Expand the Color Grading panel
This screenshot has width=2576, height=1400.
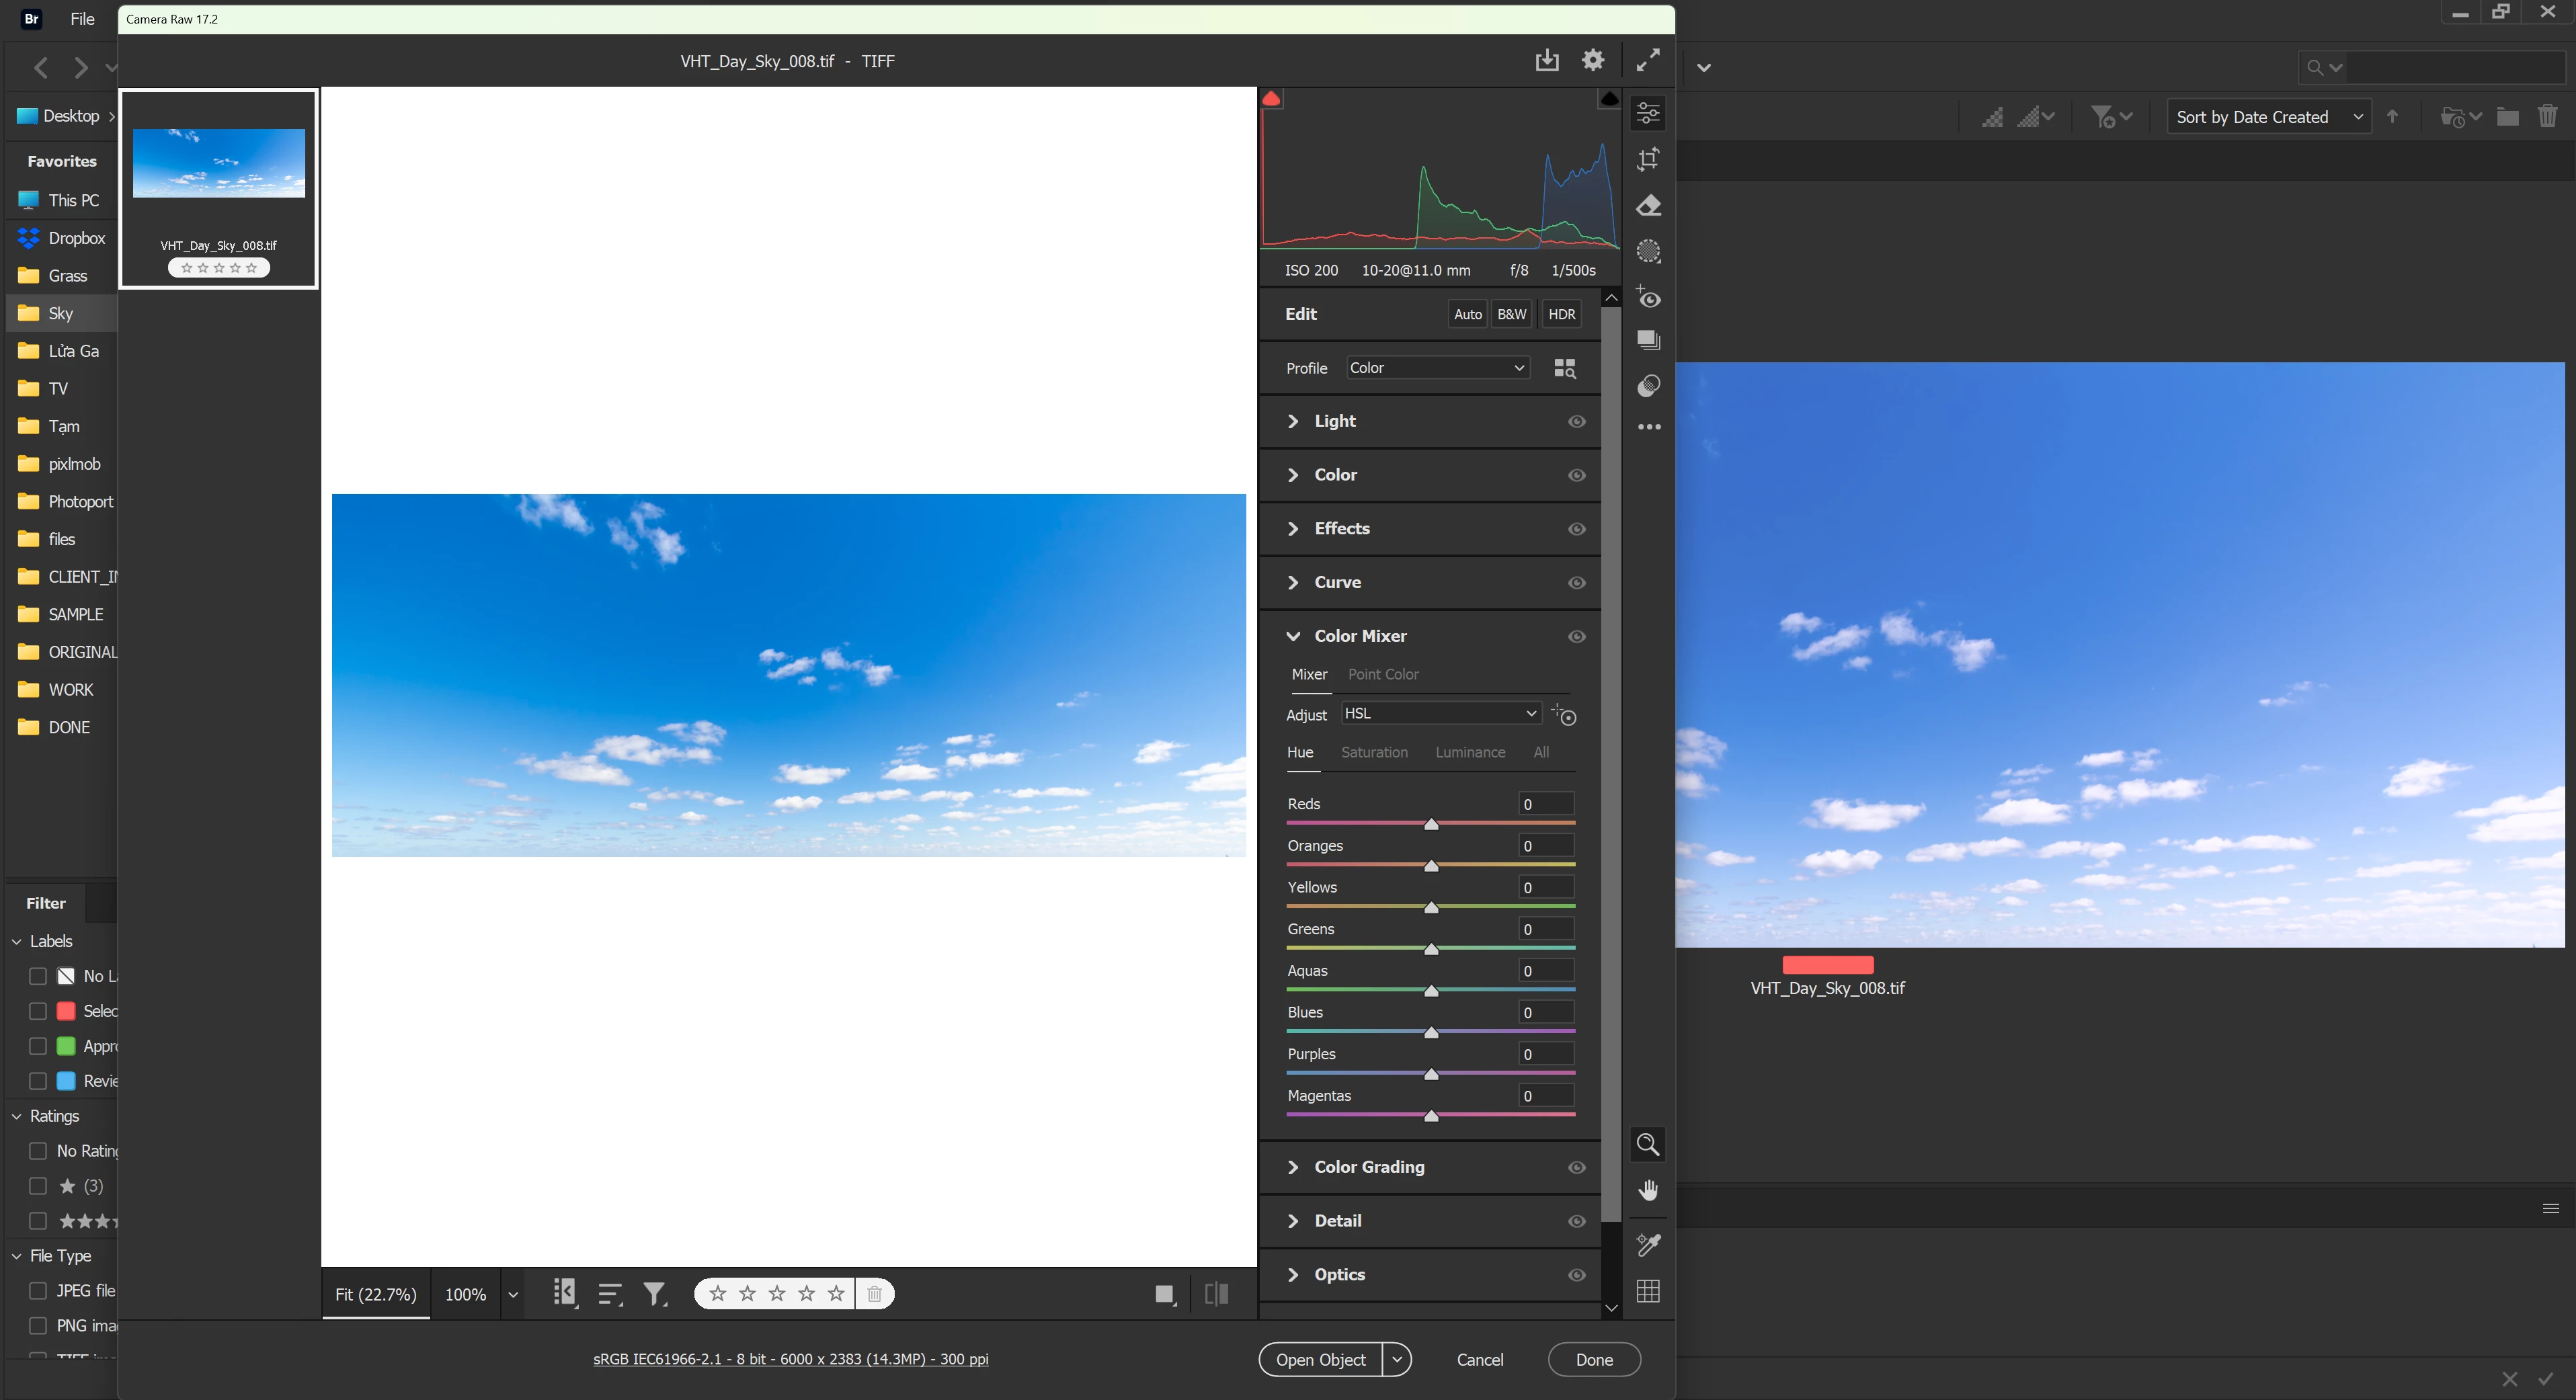point(1369,1167)
